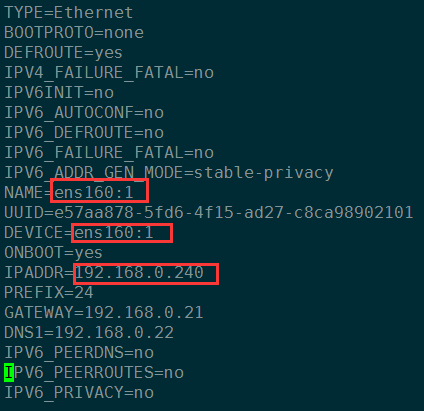The image size is (424, 411).
Task: Click IPV6_FAILURE_FATAL=no text
Action: [109, 153]
